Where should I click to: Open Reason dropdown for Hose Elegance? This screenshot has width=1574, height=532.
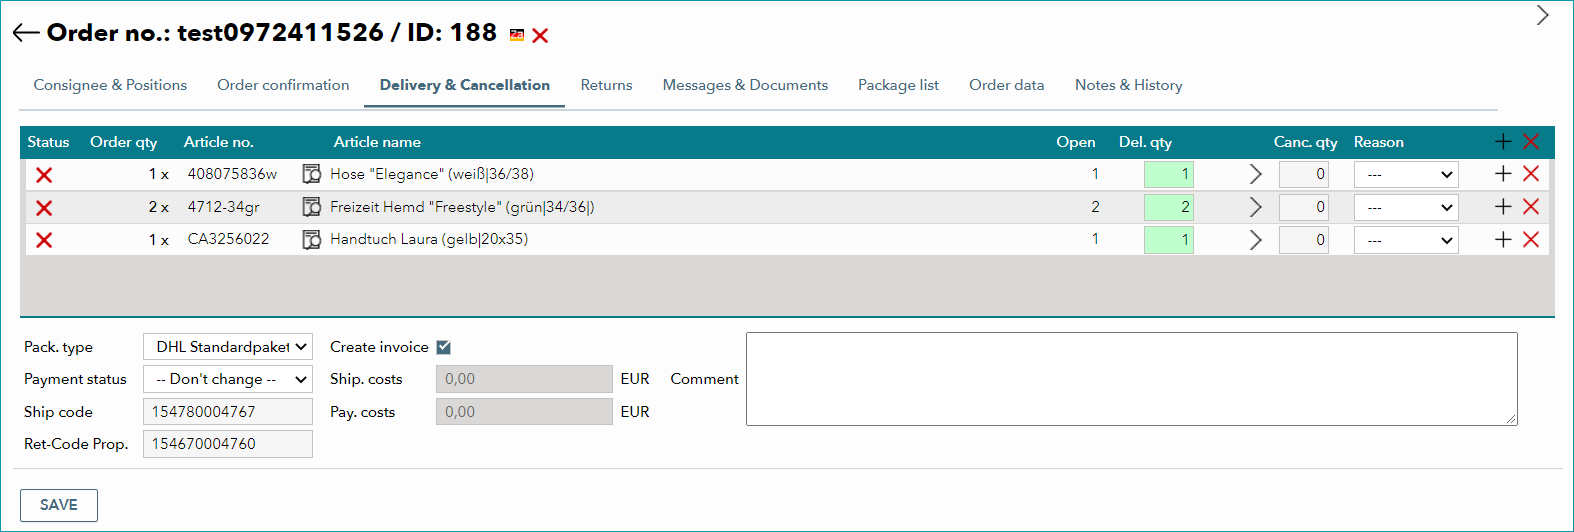[1406, 174]
